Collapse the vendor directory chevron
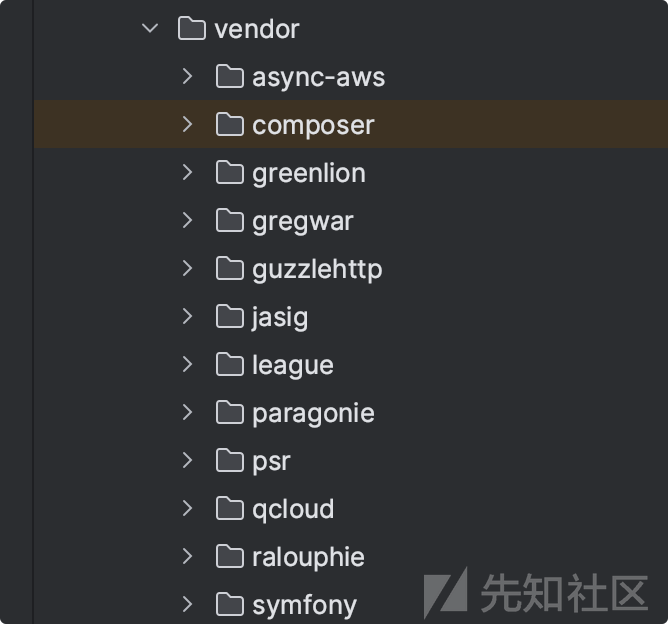This screenshot has height=624, width=668. point(150,29)
